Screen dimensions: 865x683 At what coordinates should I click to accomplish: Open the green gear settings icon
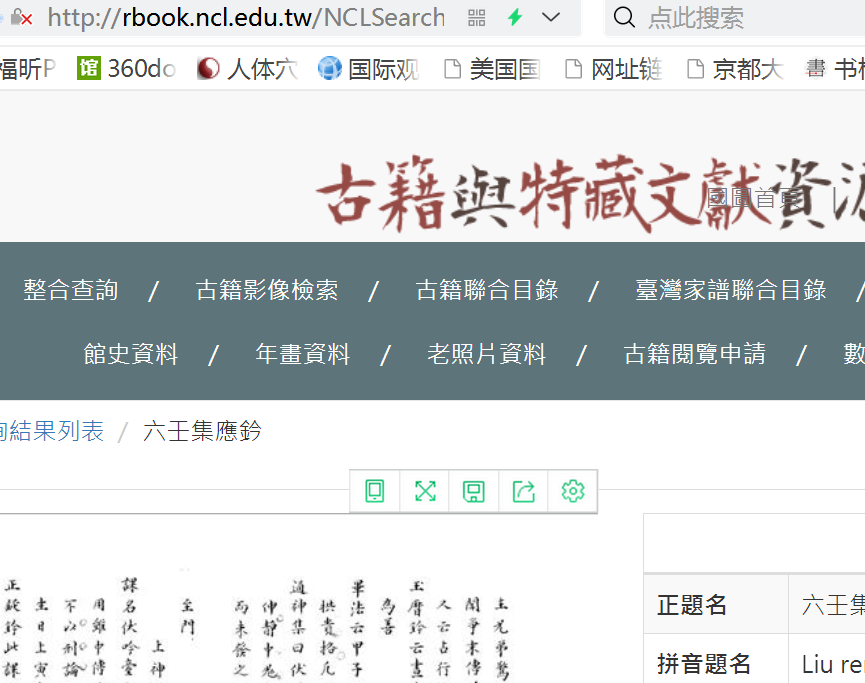point(572,491)
